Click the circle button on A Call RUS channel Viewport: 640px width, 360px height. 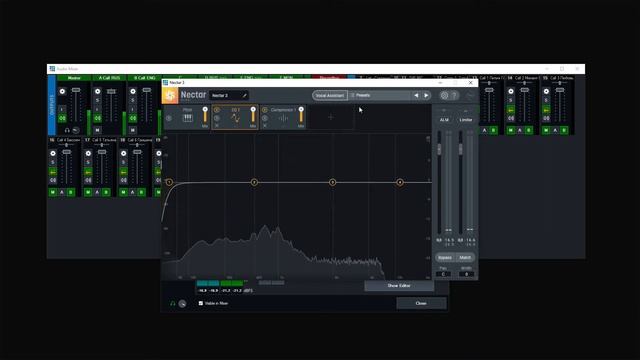[98, 91]
